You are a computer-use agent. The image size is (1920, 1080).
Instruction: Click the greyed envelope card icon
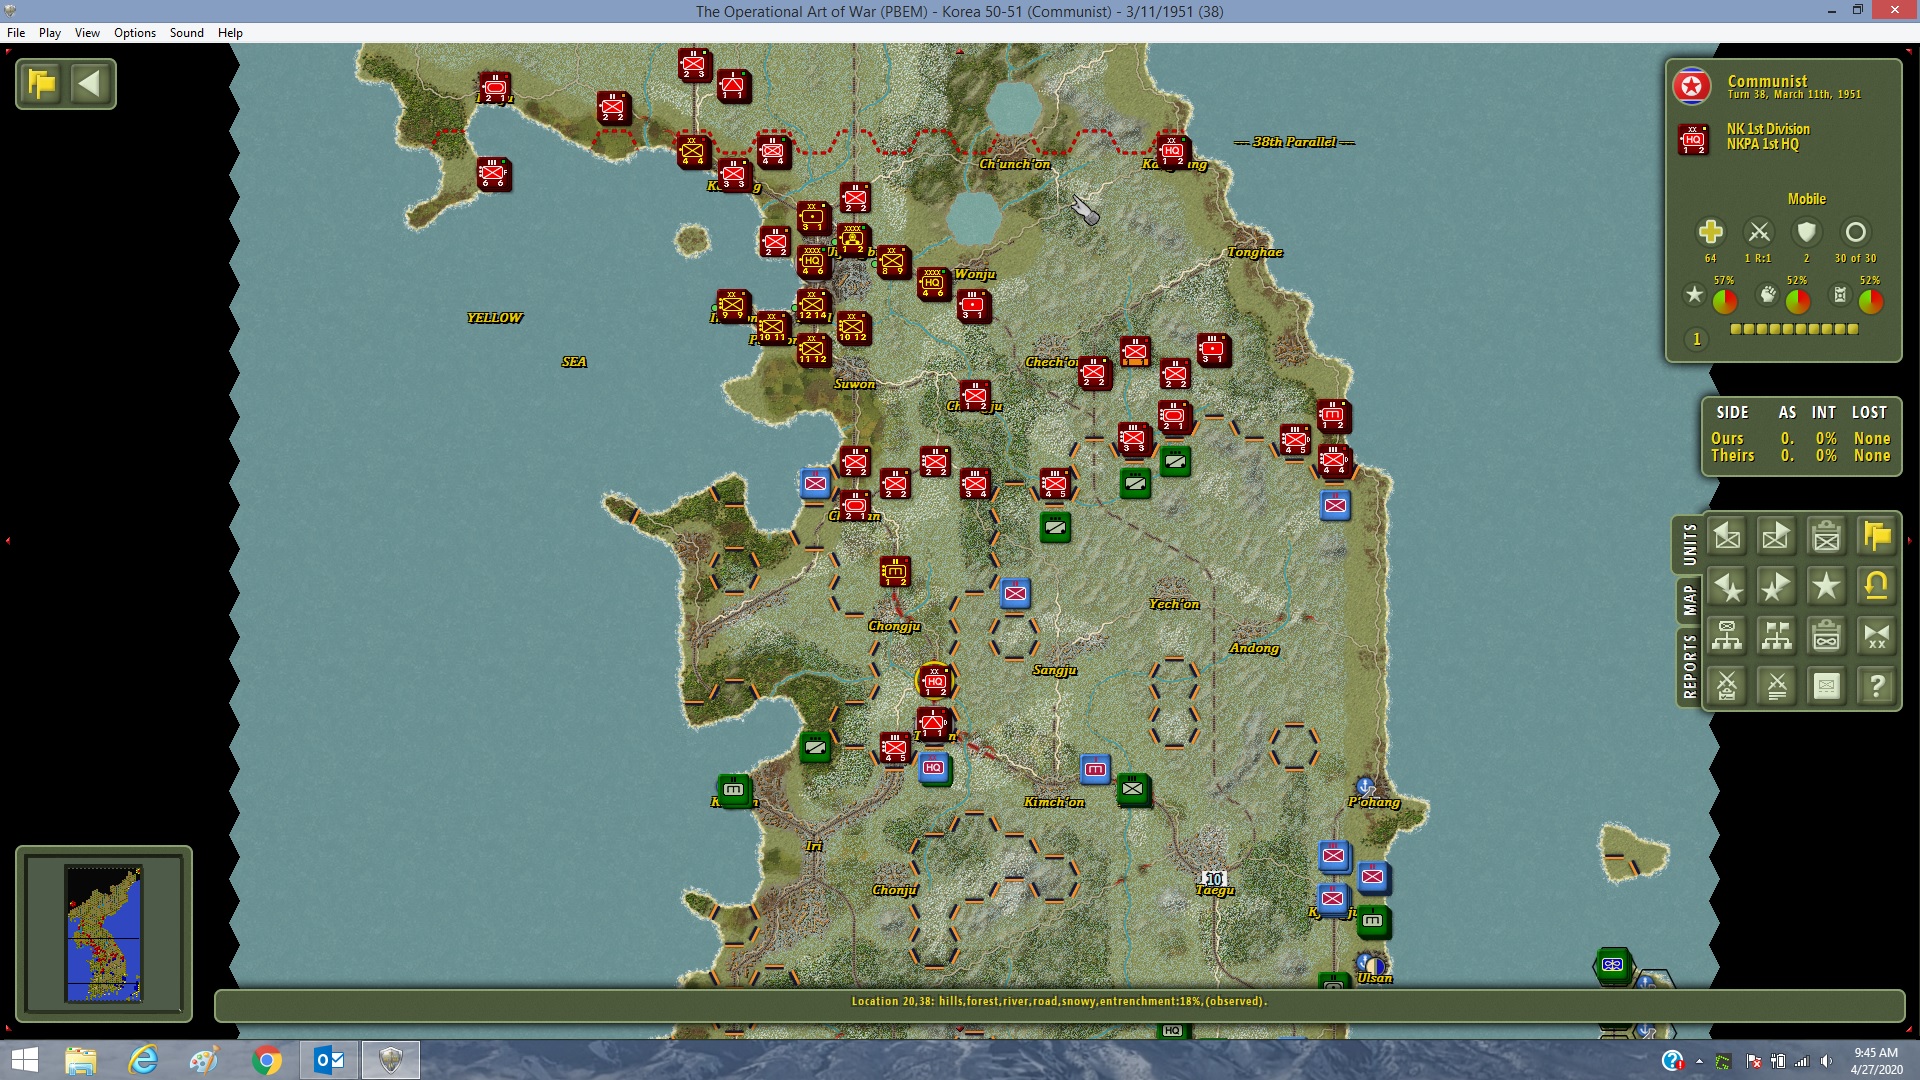[x=1827, y=686]
